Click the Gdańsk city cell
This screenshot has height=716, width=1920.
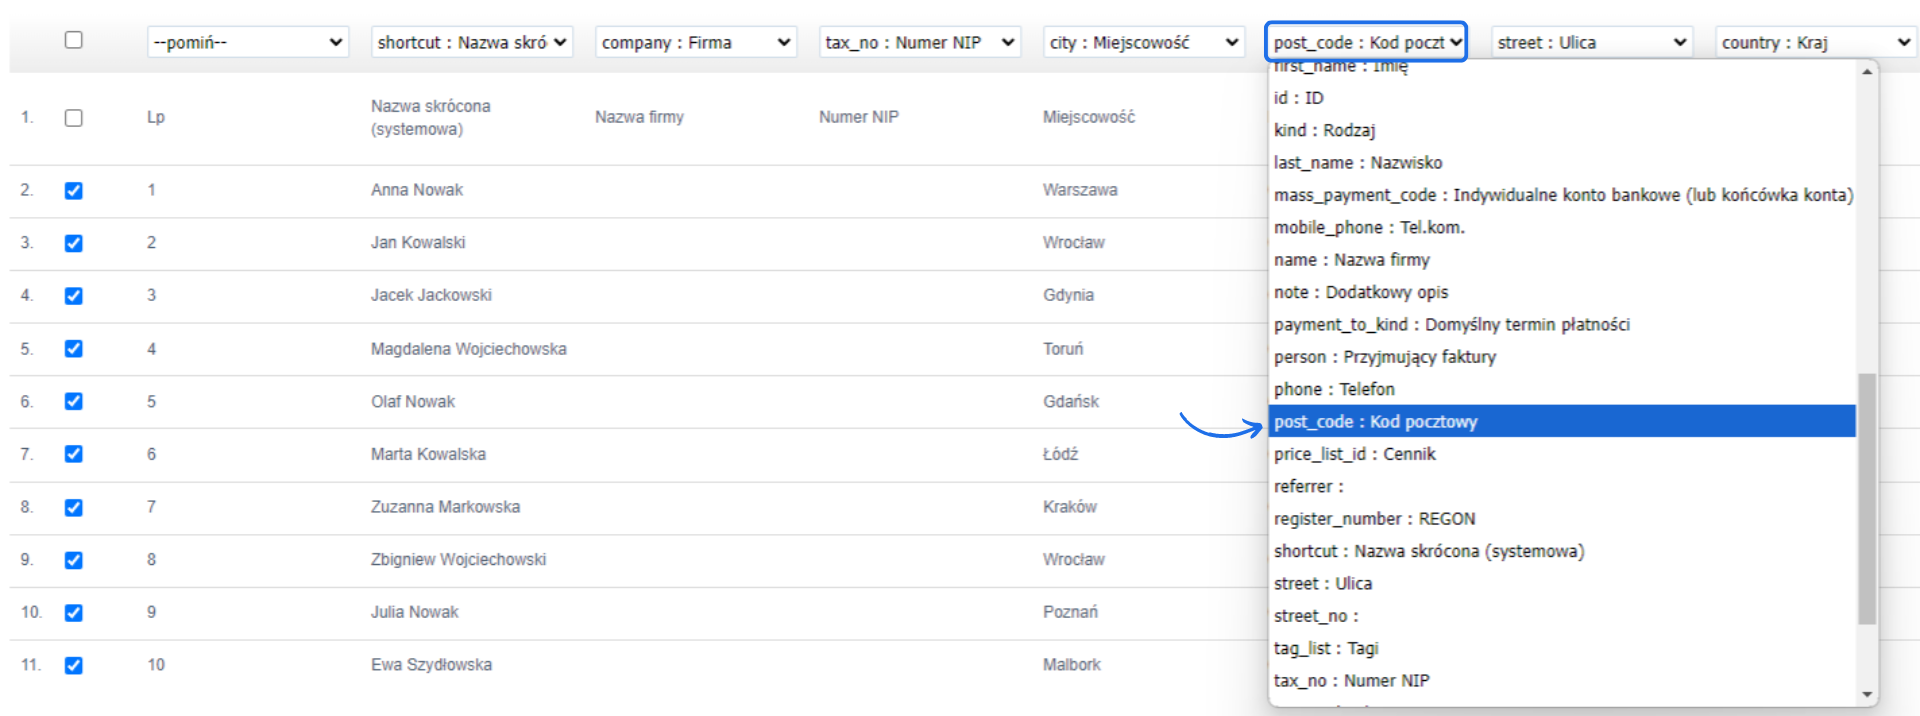coord(1071,401)
